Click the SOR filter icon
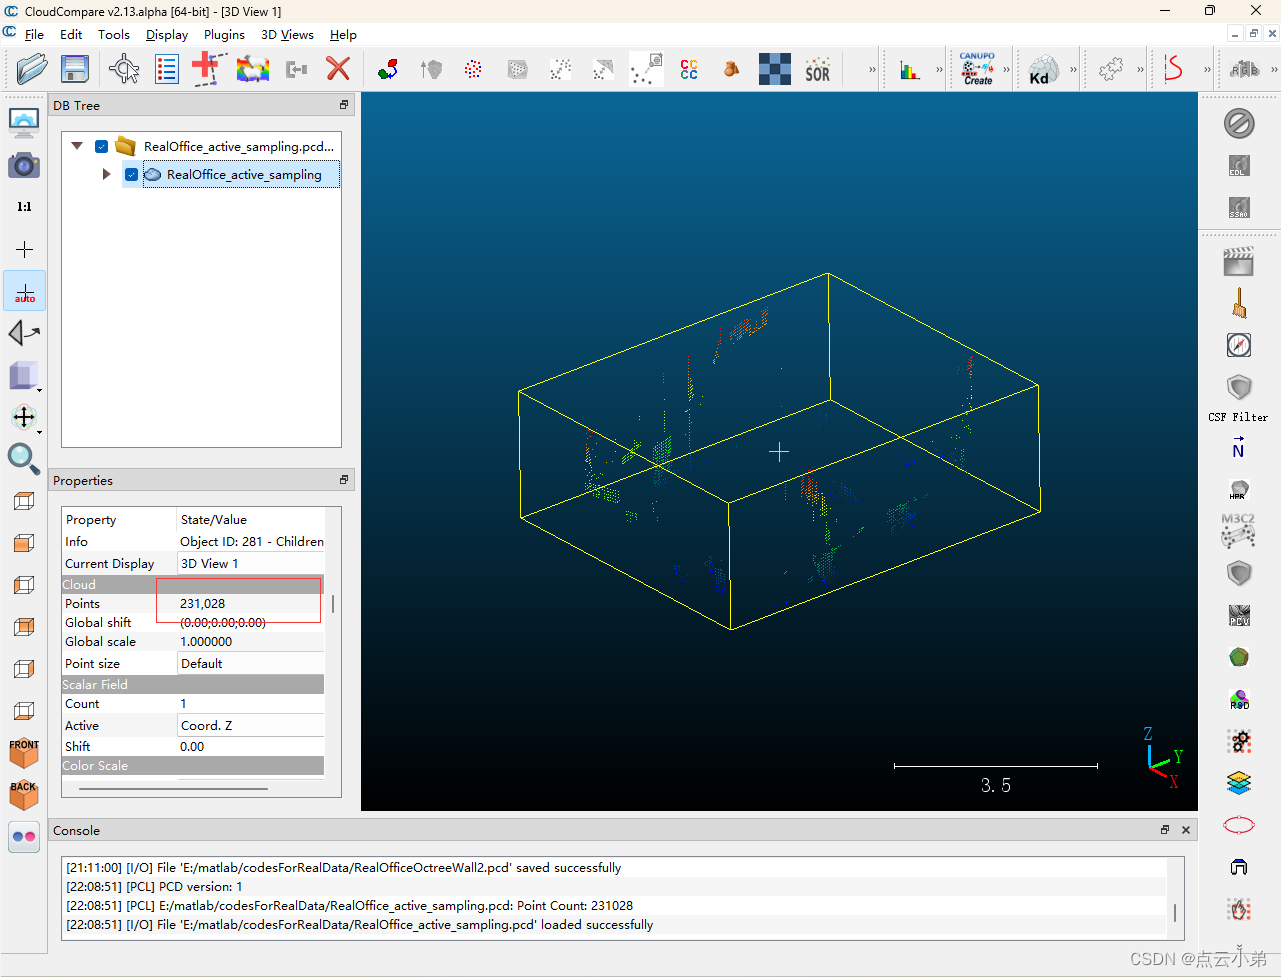The height and width of the screenshot is (977, 1281). pos(818,69)
